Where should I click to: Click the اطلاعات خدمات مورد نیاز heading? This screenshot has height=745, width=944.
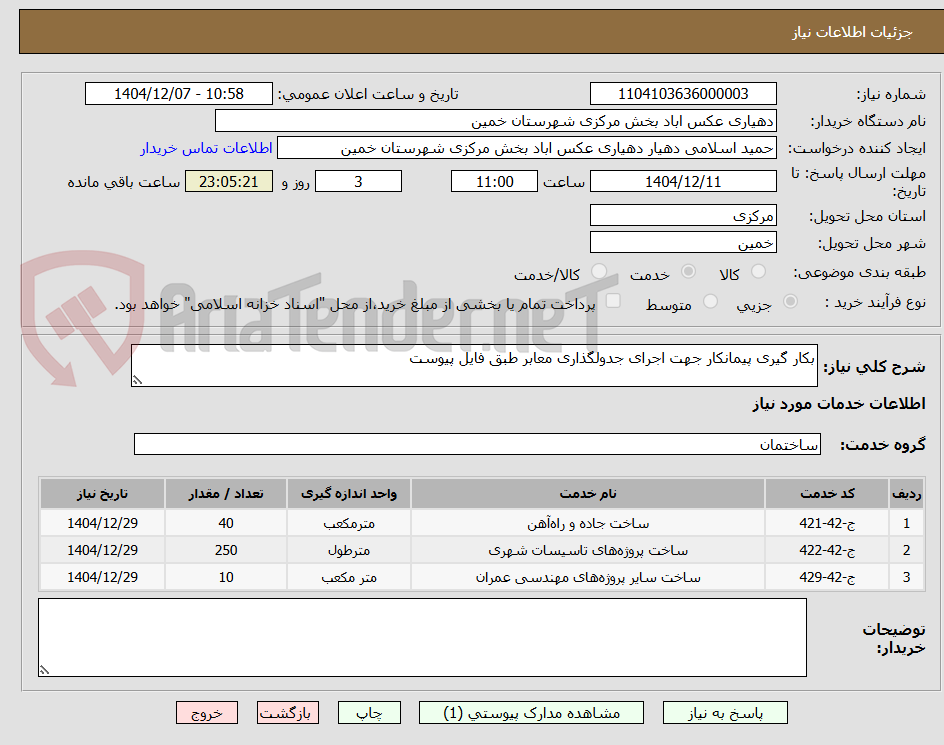coord(839,404)
